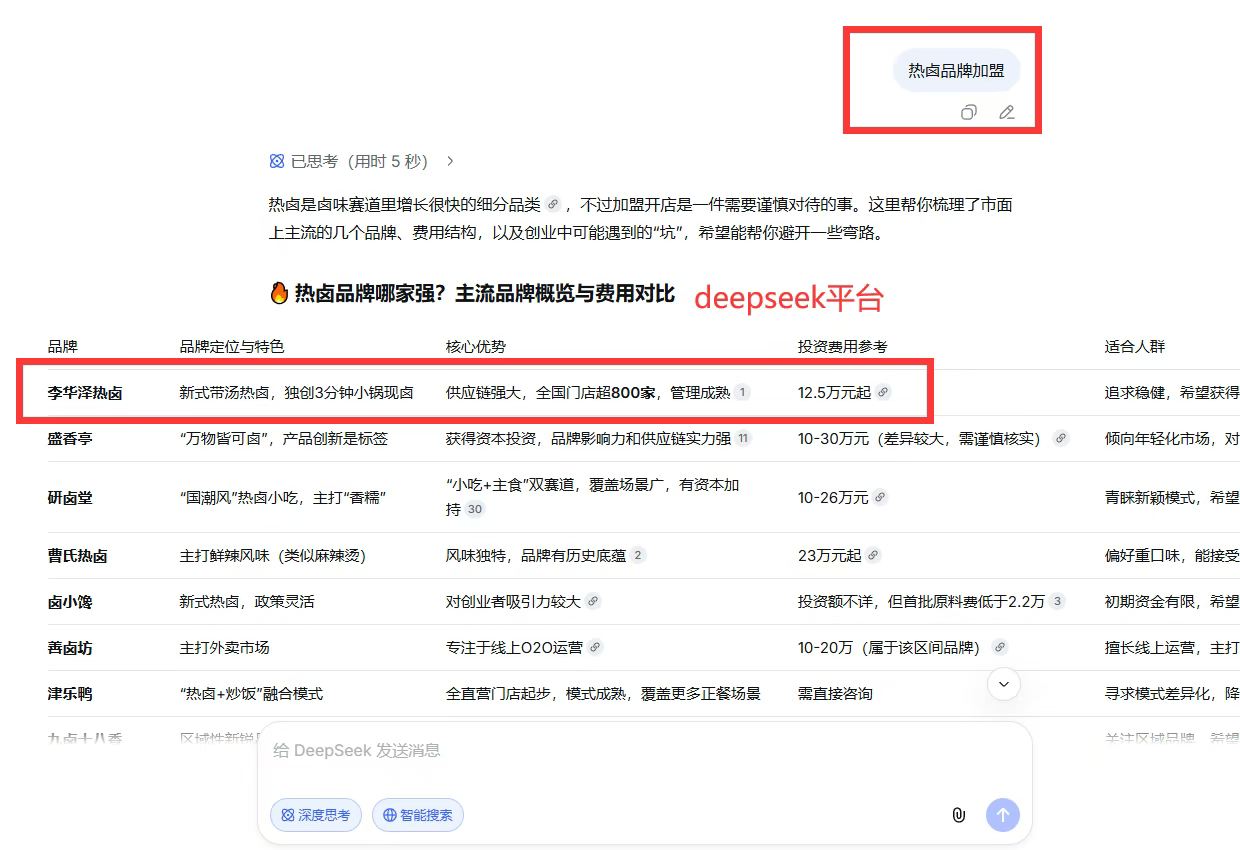Open link icon next to 23万元起

(874, 555)
